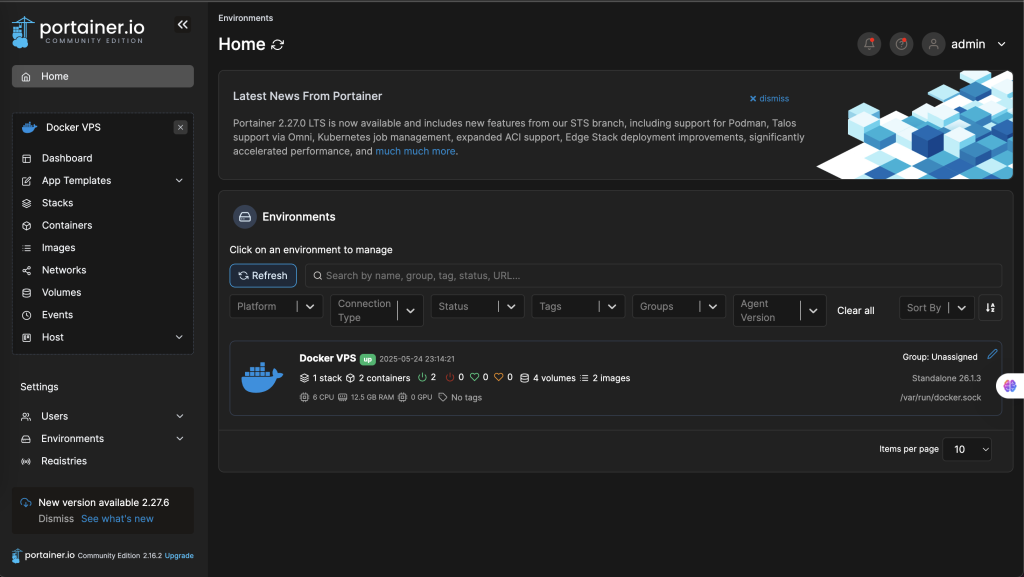The image size is (1024, 577).
Task: Edit Docker VPS with pencil icon
Action: pyautogui.click(x=992, y=354)
